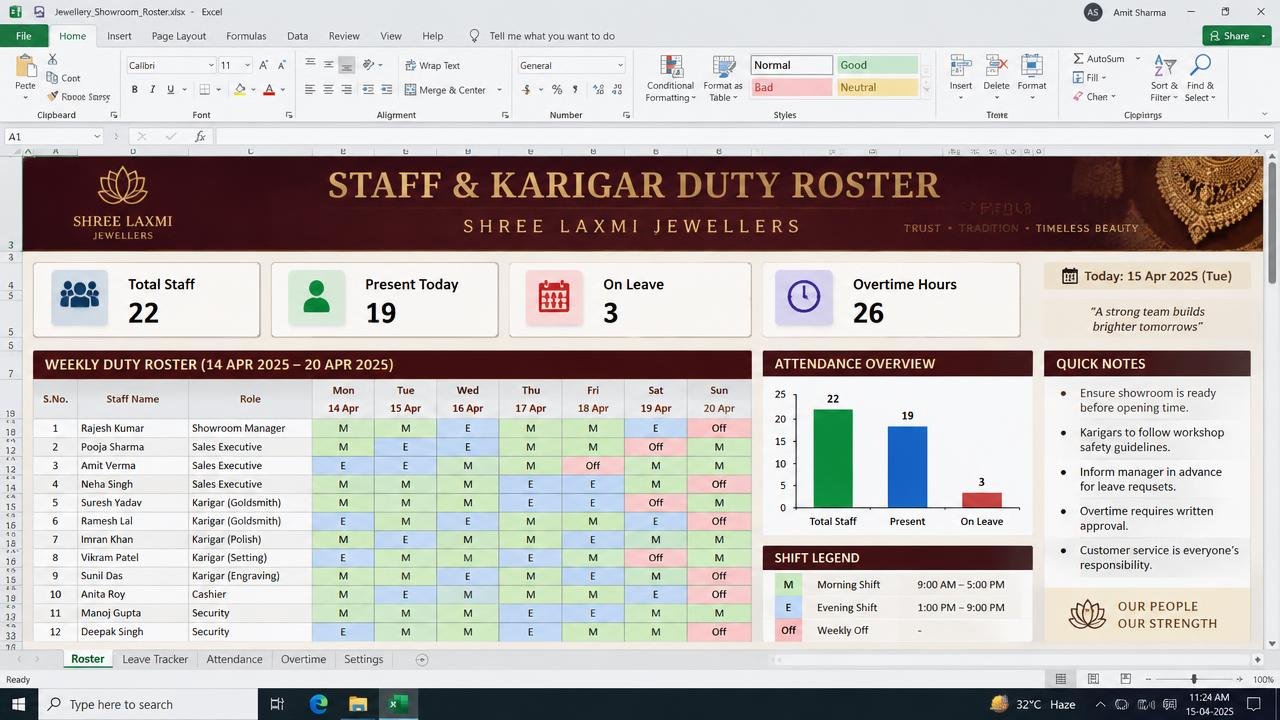Image resolution: width=1280 pixels, height=720 pixels.
Task: Switch to Page Break Preview in status bar
Action: coord(1125,679)
